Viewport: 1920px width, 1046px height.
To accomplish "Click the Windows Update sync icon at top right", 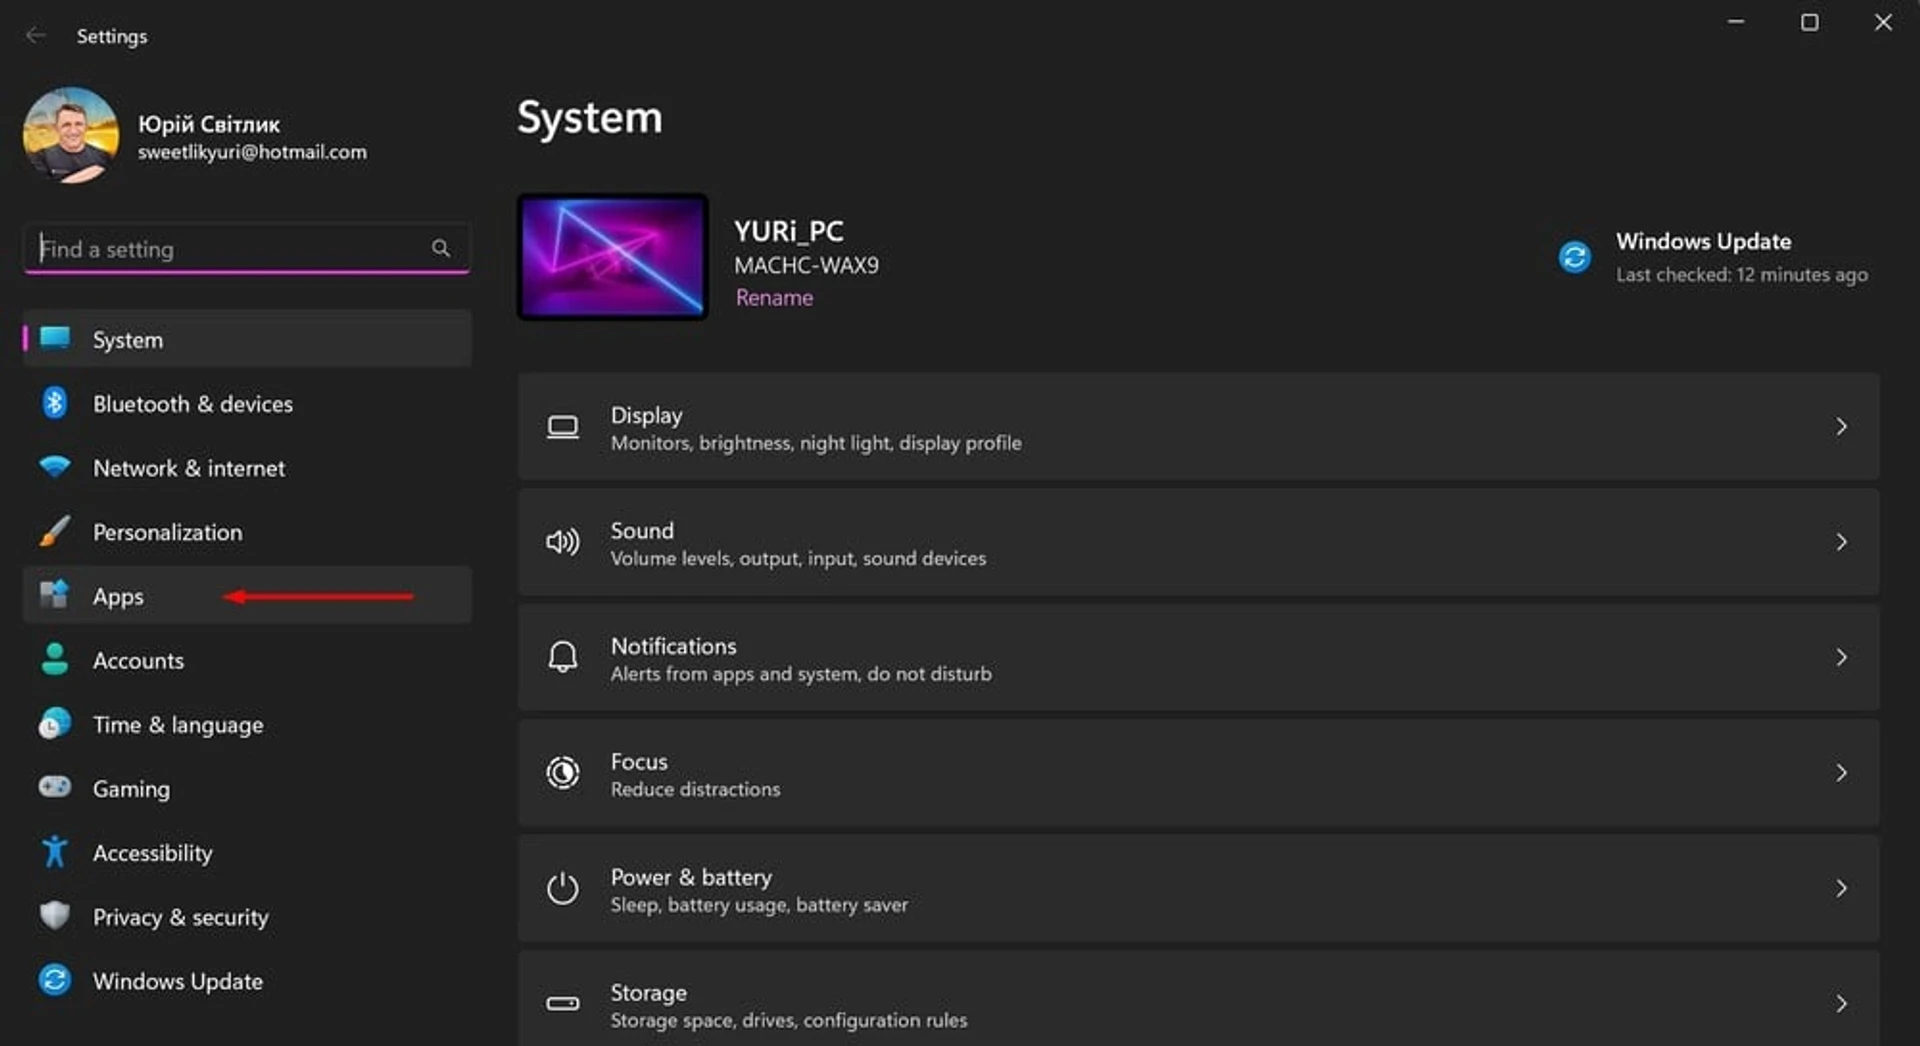I will click(1575, 257).
